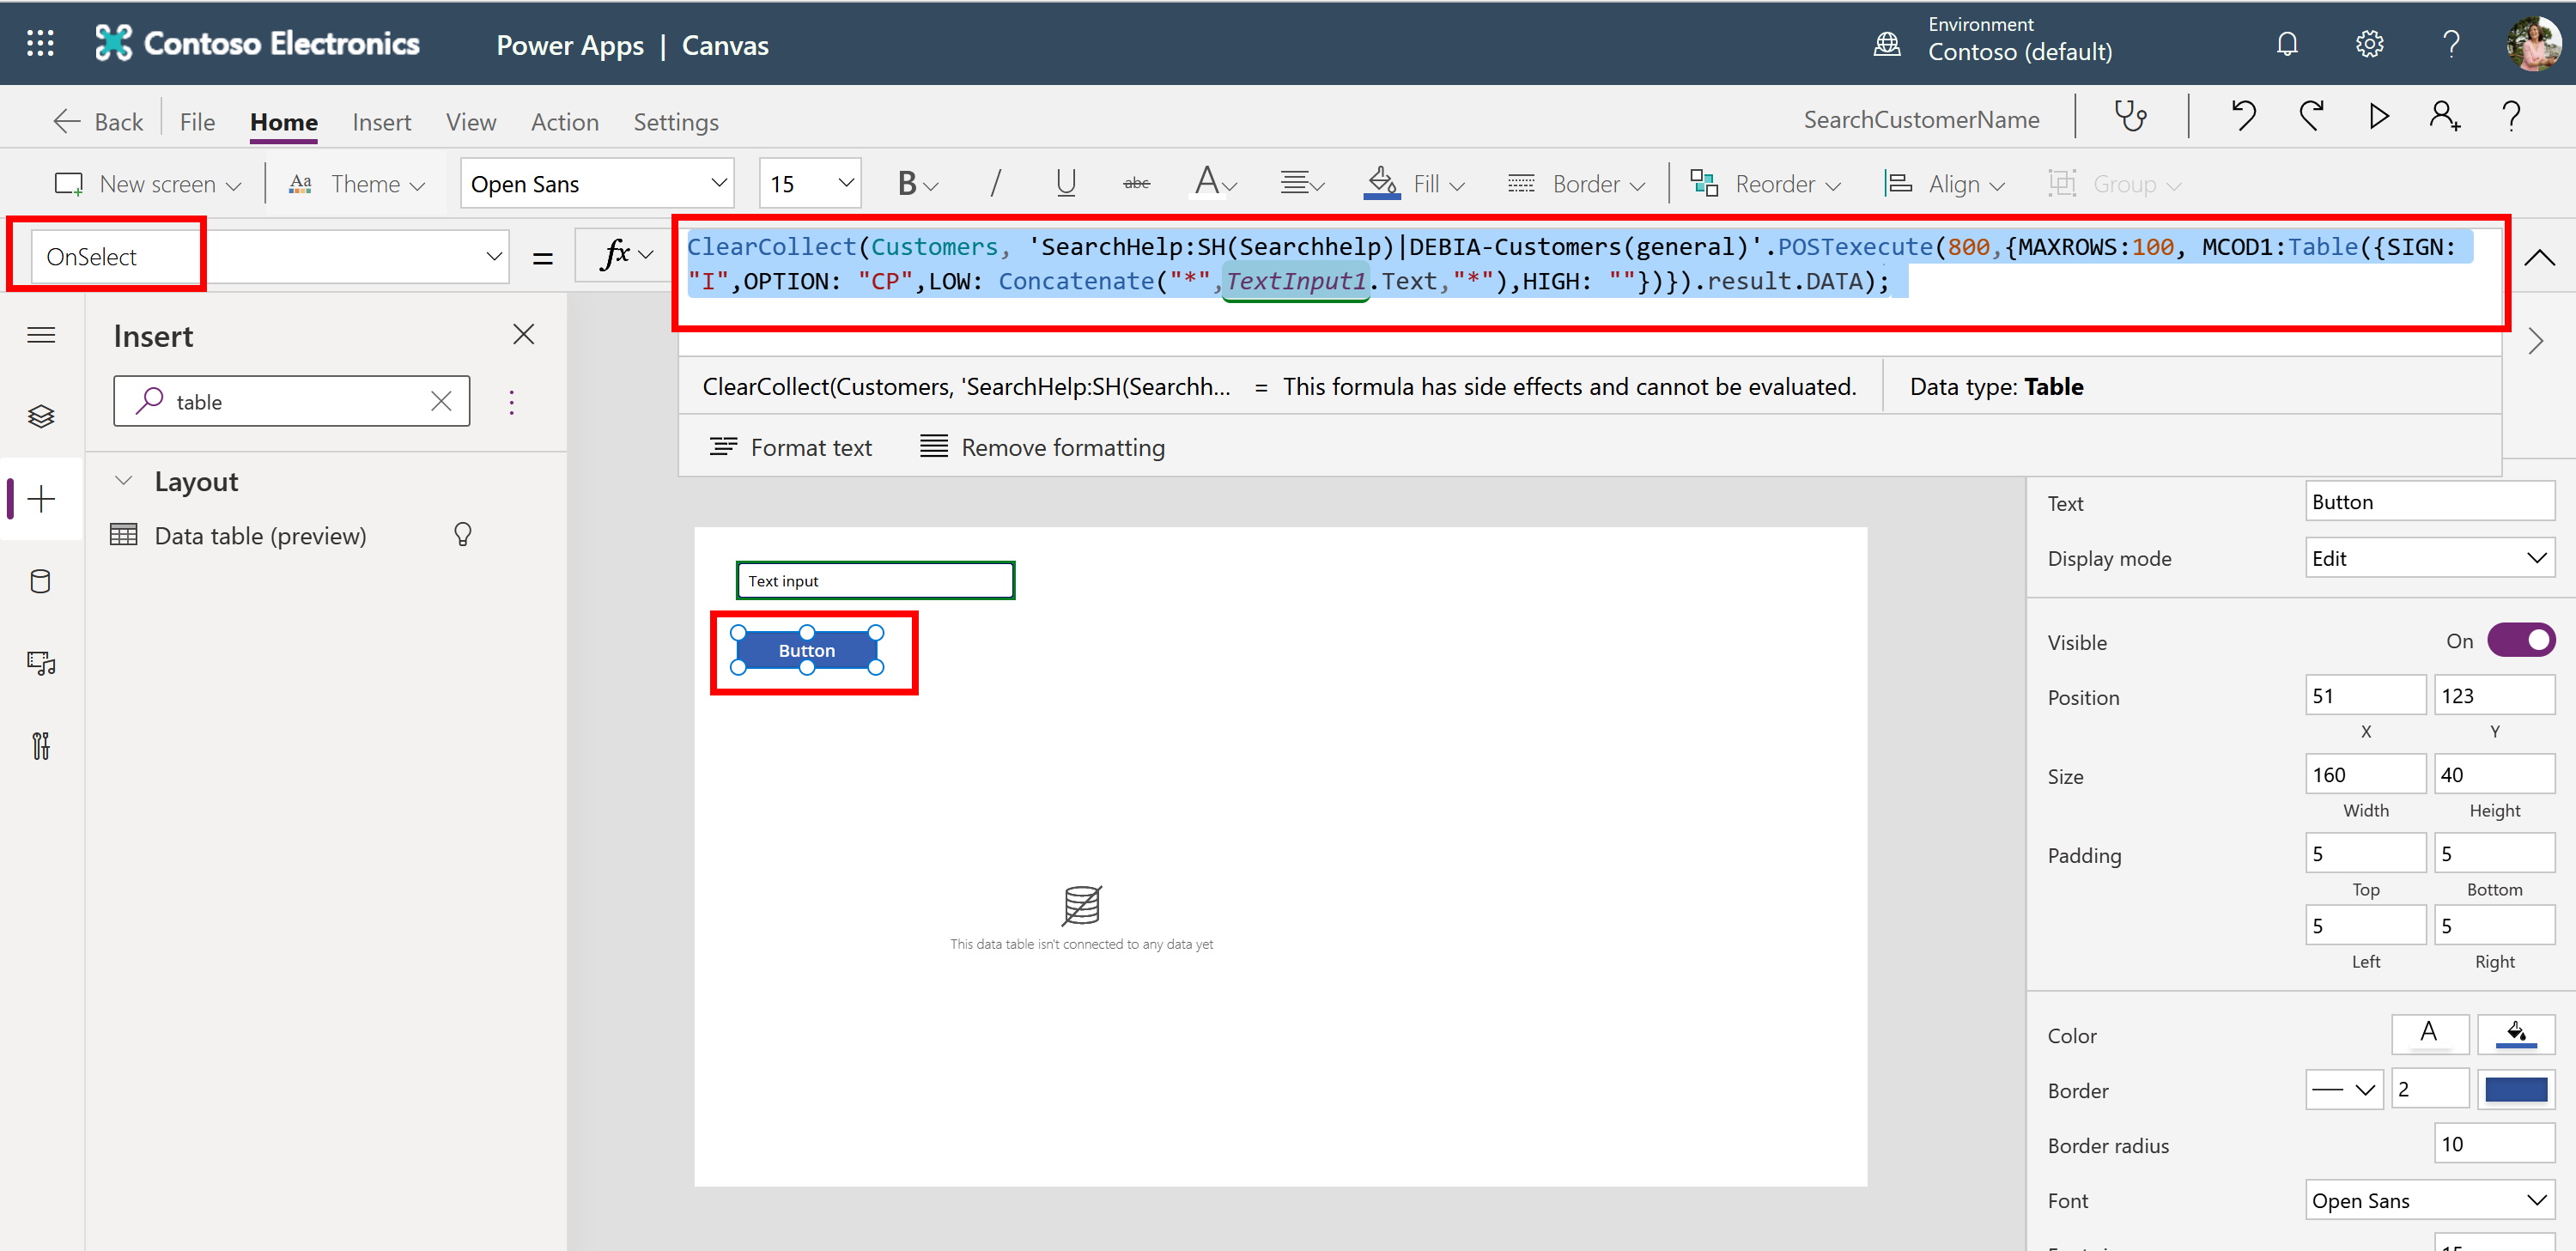Click the Undo arrow icon
2576x1251 pixels.
coord(2243,118)
